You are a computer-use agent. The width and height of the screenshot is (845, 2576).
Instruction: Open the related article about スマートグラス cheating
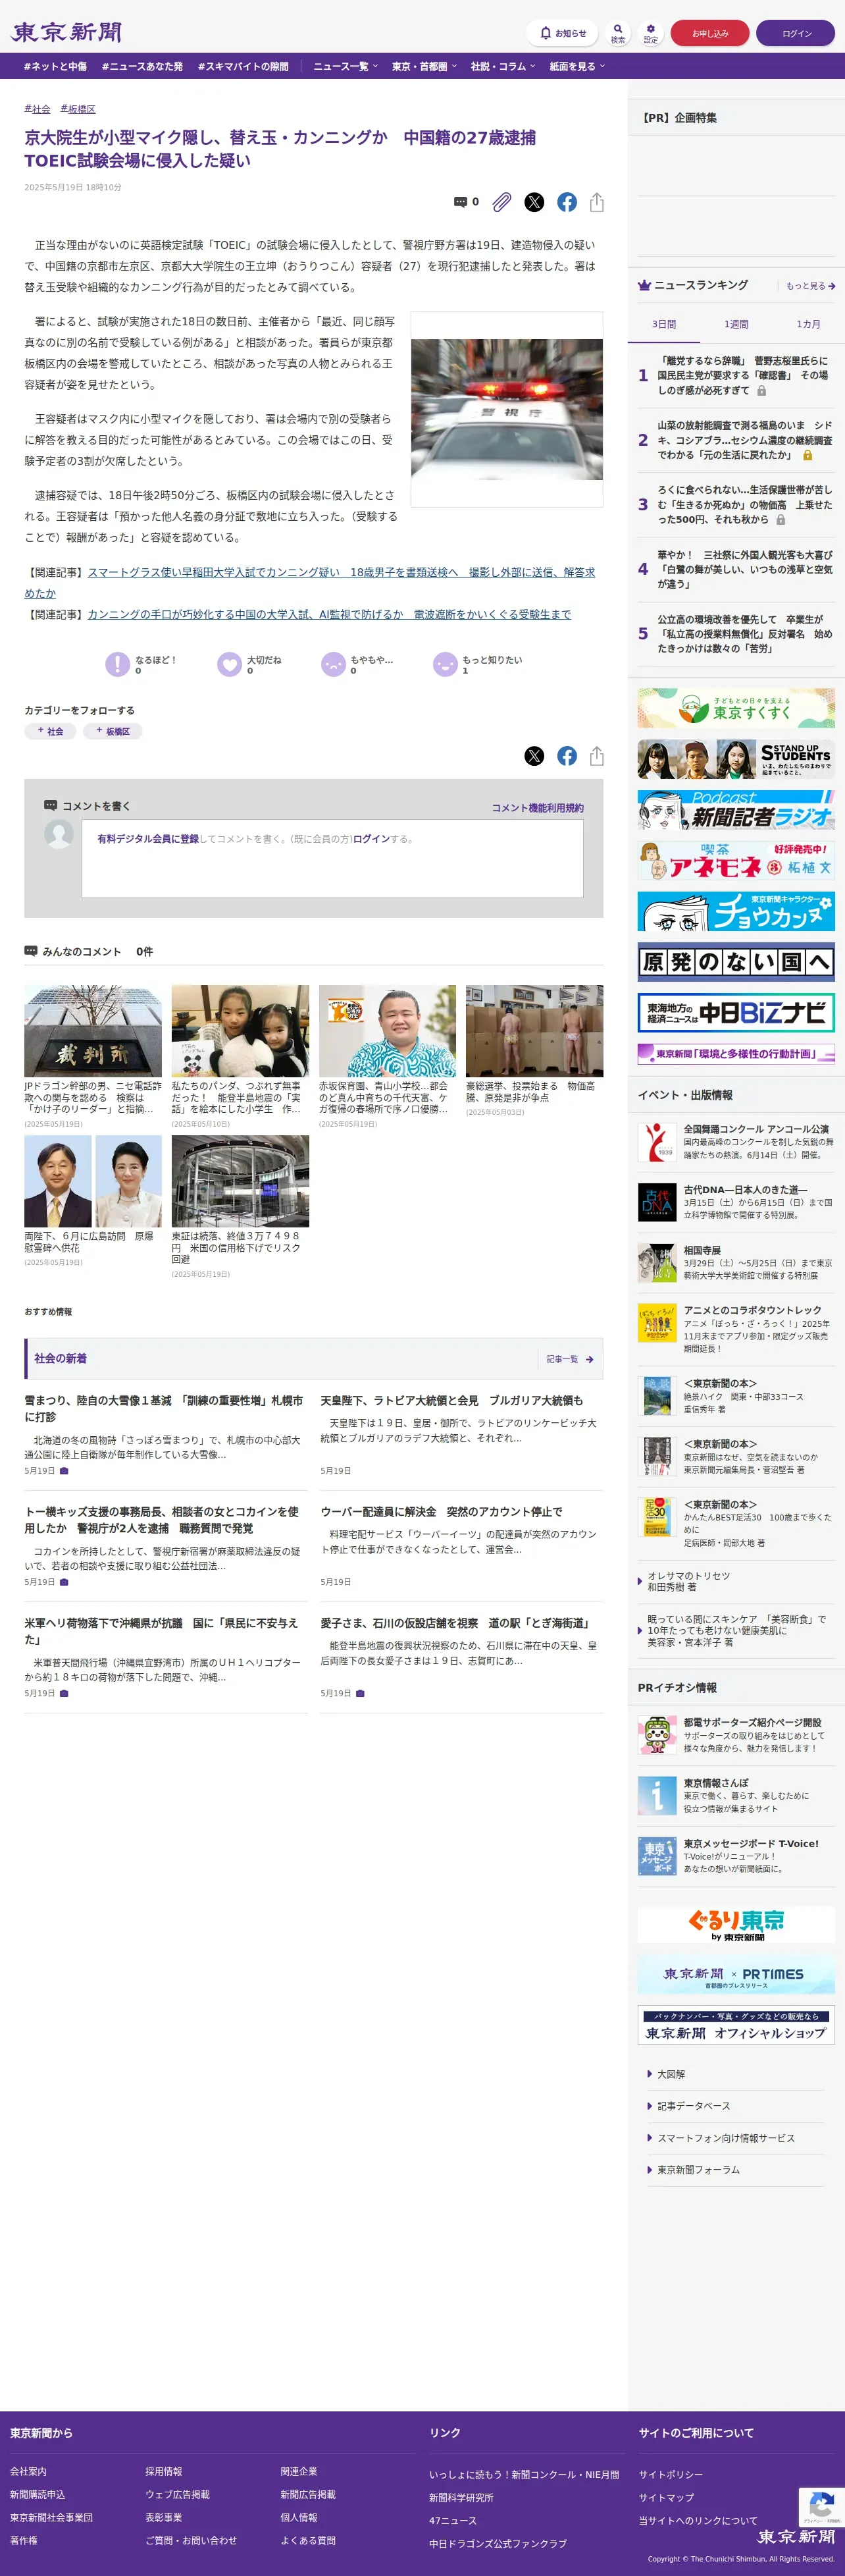[310, 582]
